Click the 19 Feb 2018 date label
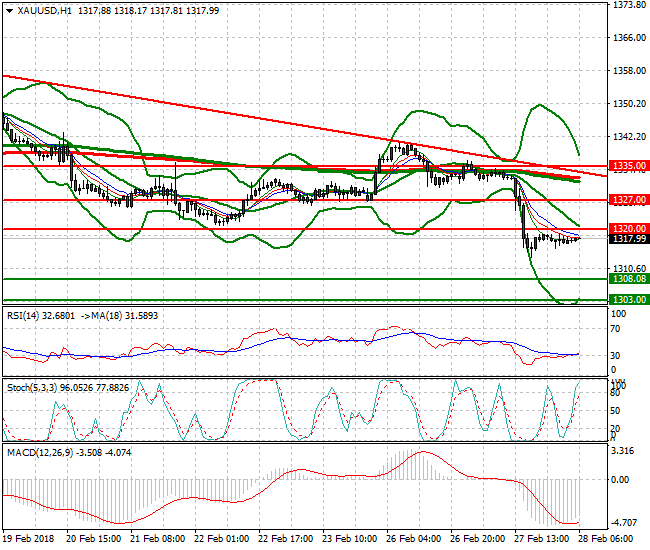The image size is (650, 550). click(x=30, y=538)
